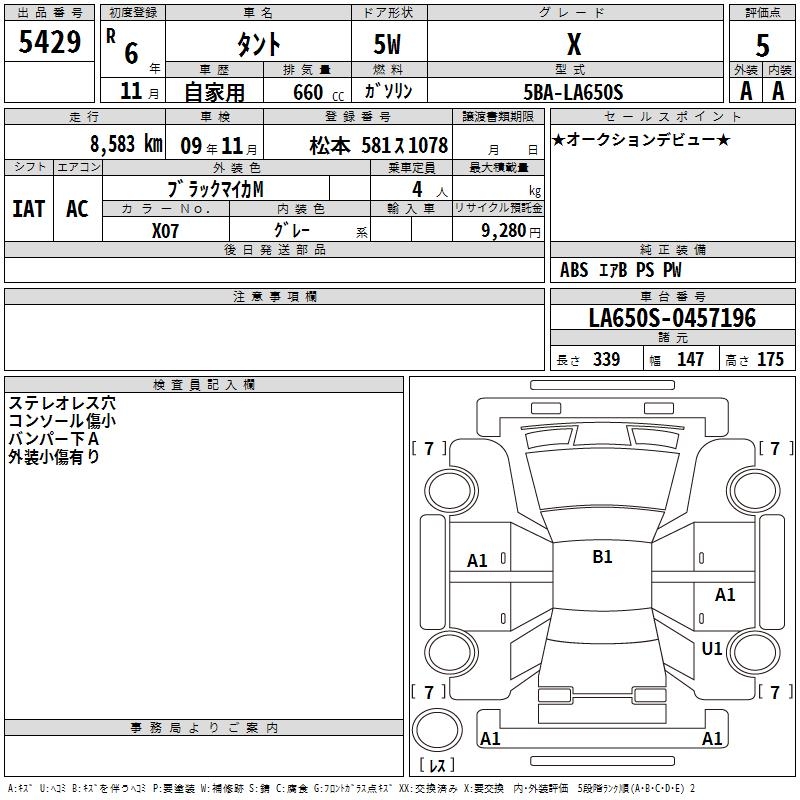This screenshot has height=800, width=800.
Task: Select 事務局よりご案内 header
Action: coord(204,728)
